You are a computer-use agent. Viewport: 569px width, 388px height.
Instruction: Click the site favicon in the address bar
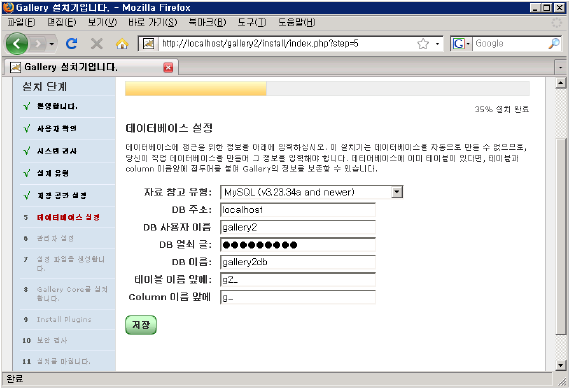pos(148,44)
